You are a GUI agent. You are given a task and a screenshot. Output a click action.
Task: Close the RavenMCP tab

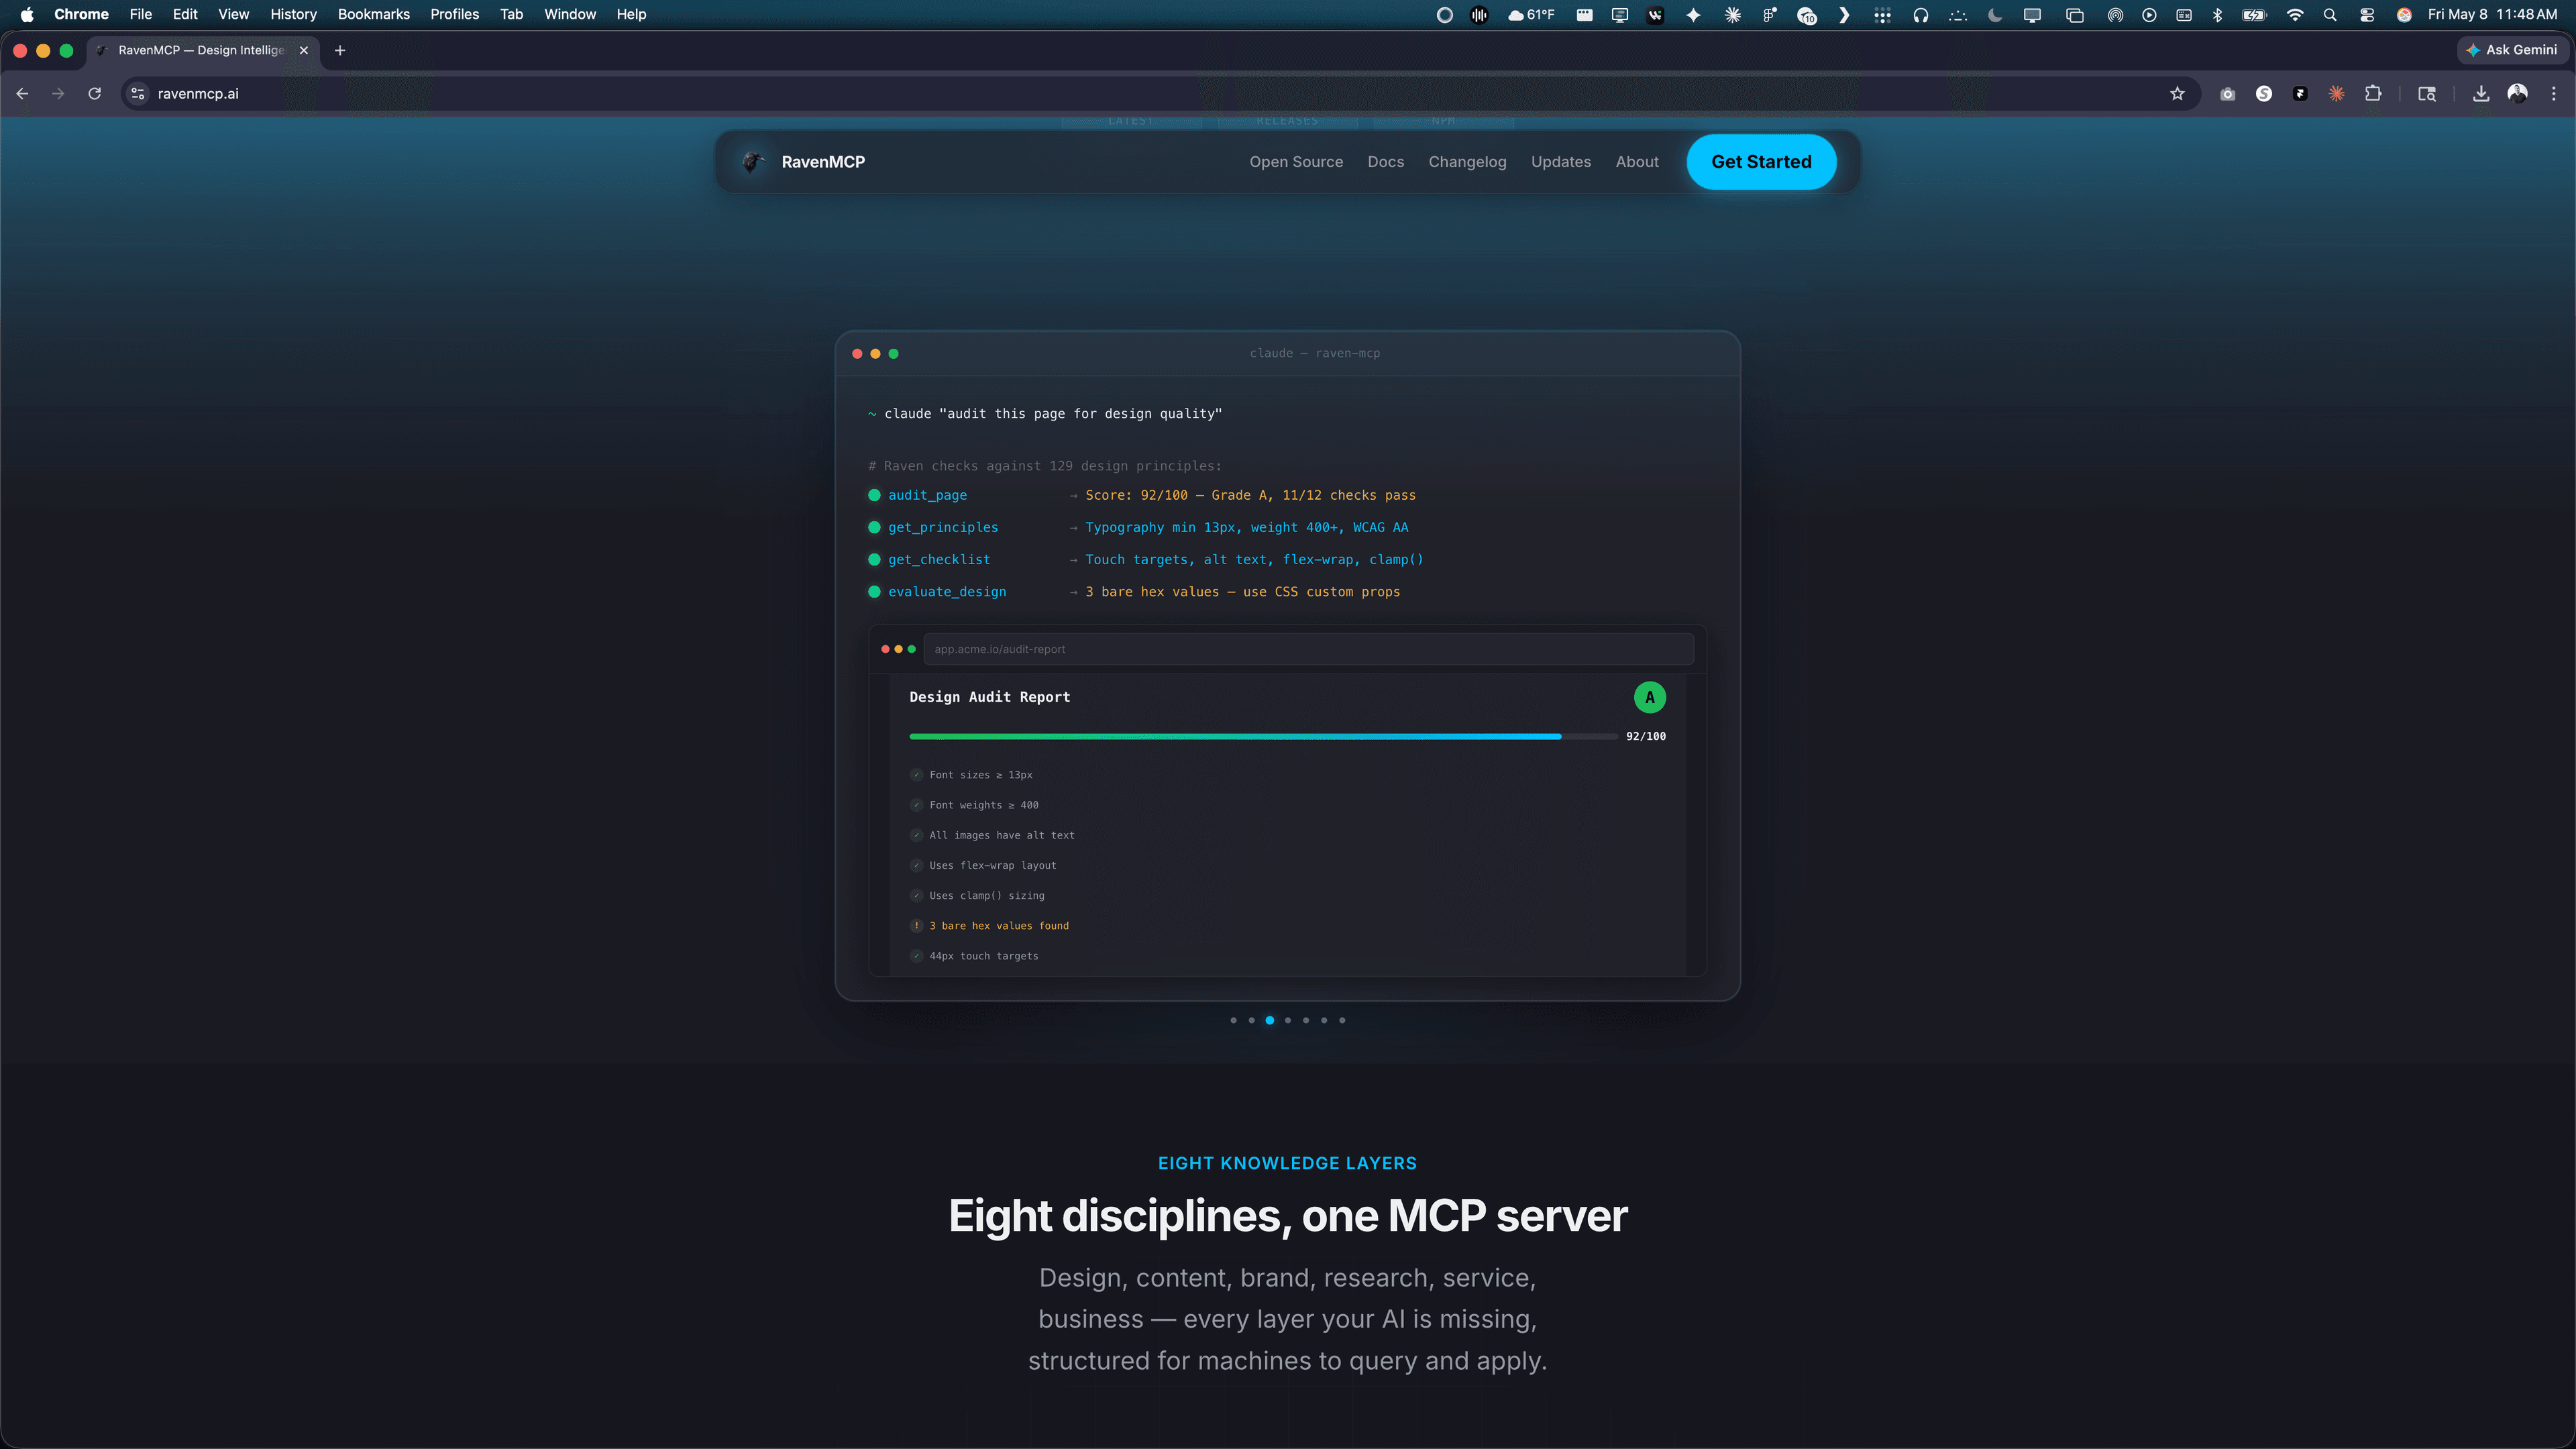click(304, 50)
